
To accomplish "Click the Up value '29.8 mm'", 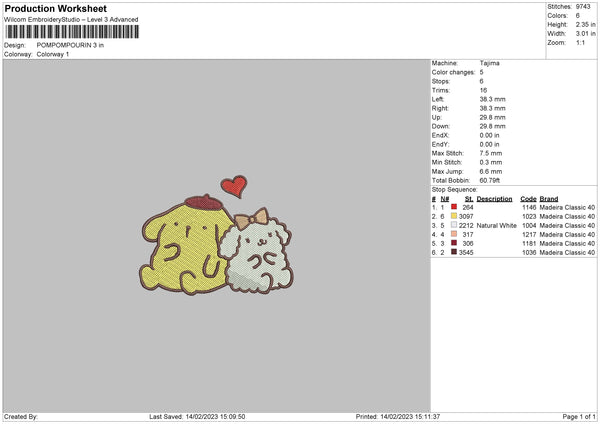I will [x=492, y=117].
